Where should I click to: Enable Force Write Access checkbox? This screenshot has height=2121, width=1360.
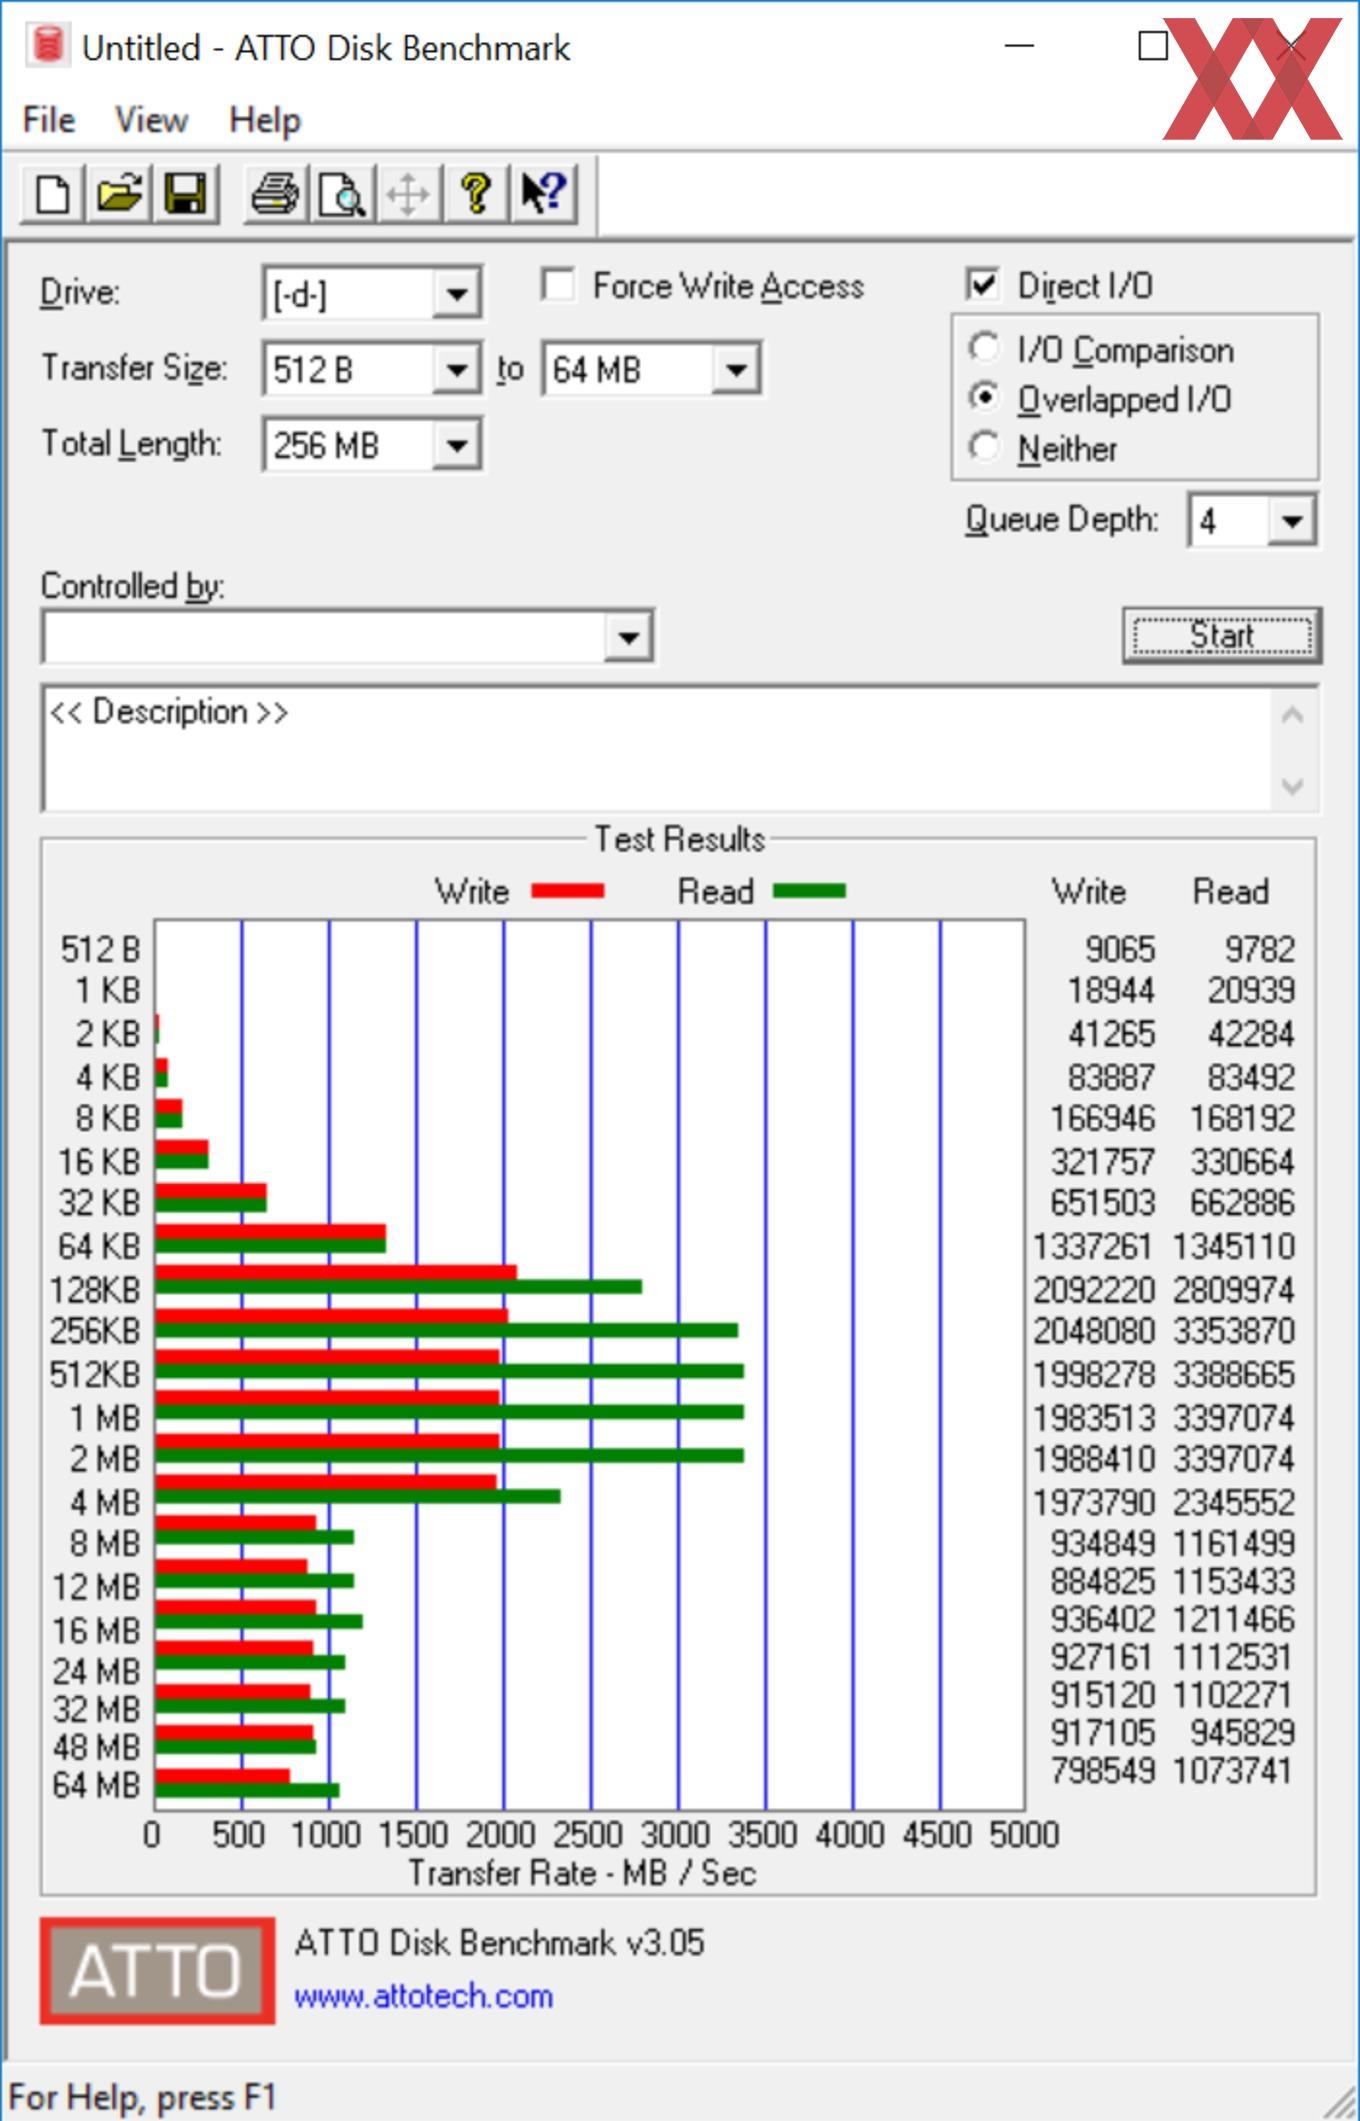pyautogui.click(x=558, y=285)
